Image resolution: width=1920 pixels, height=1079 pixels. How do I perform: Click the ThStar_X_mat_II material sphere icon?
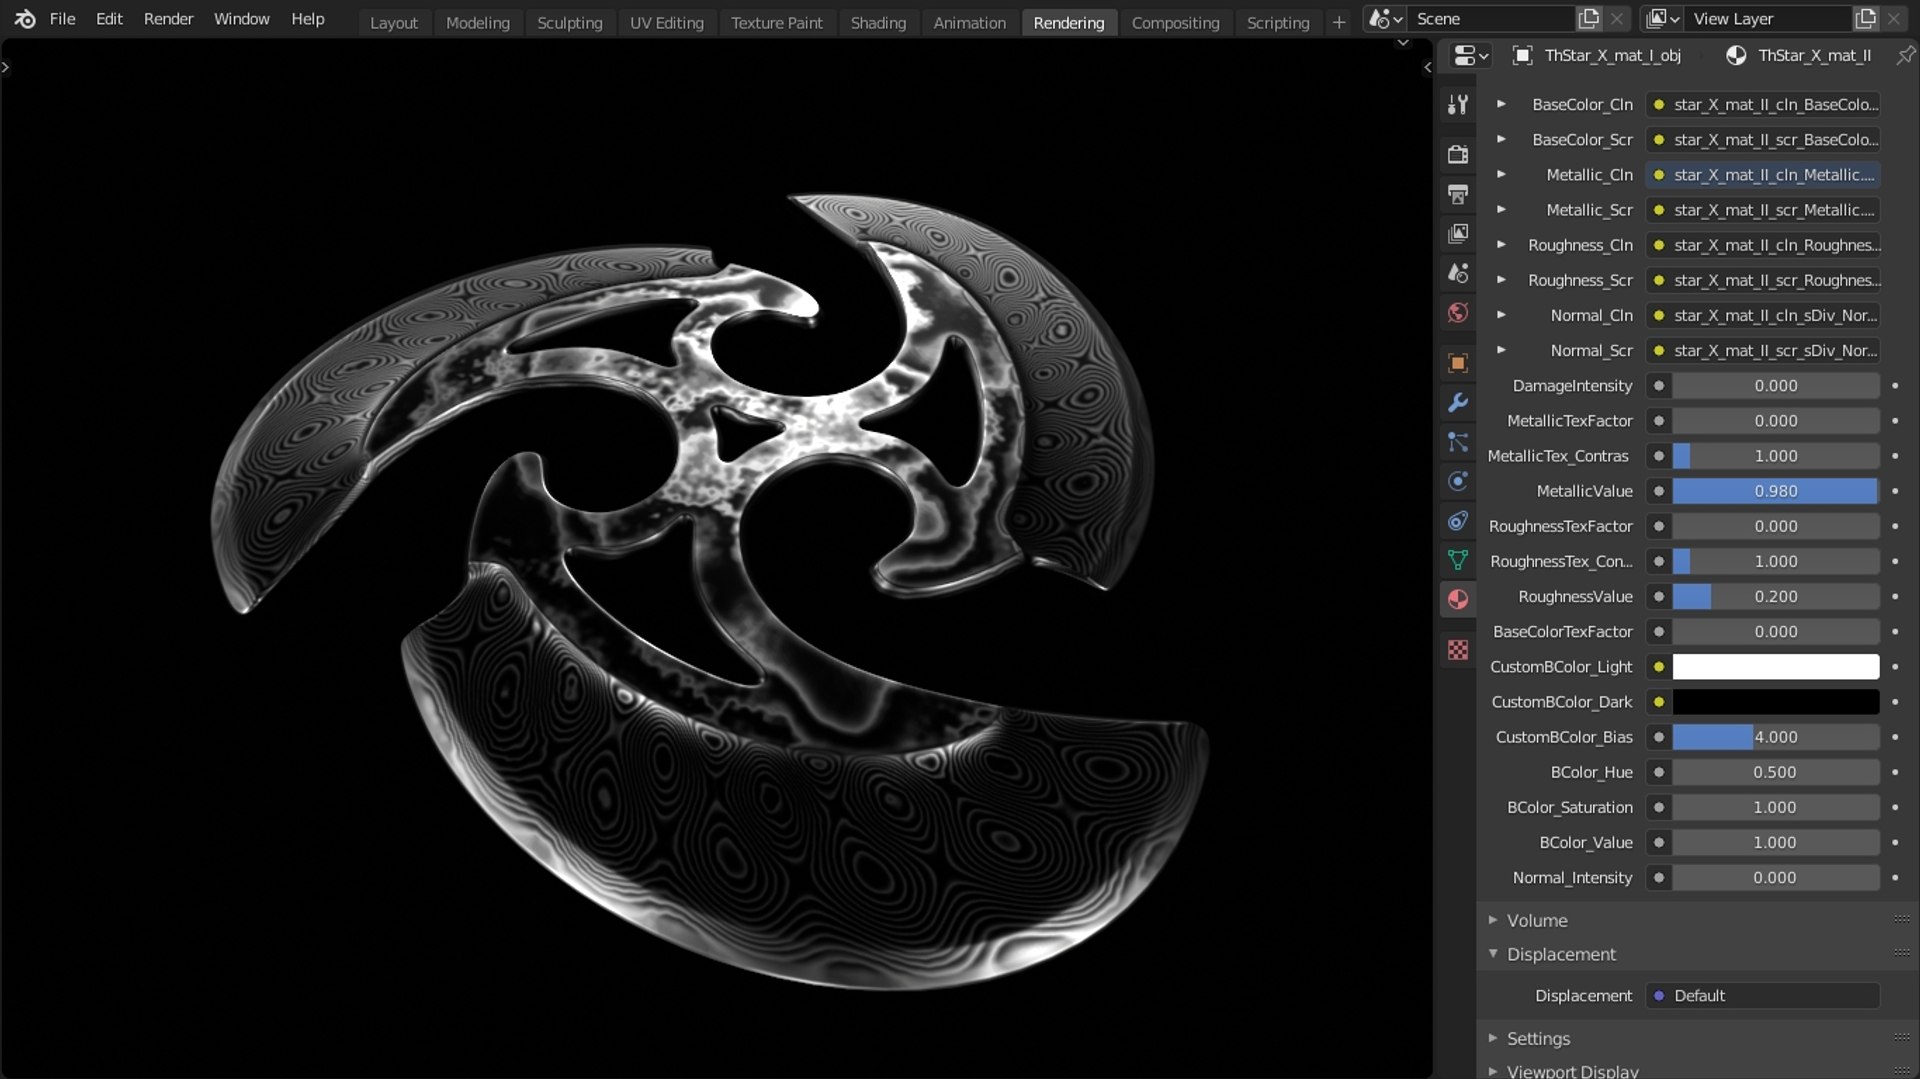(1736, 56)
